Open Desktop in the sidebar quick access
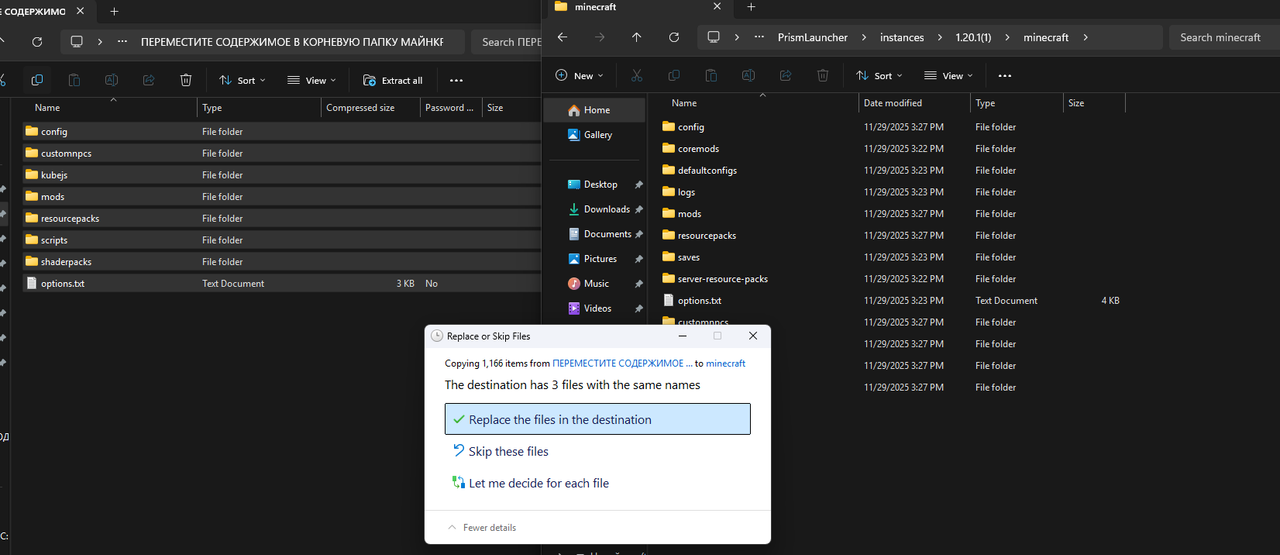Viewport: 1280px width, 555px height. (596, 184)
